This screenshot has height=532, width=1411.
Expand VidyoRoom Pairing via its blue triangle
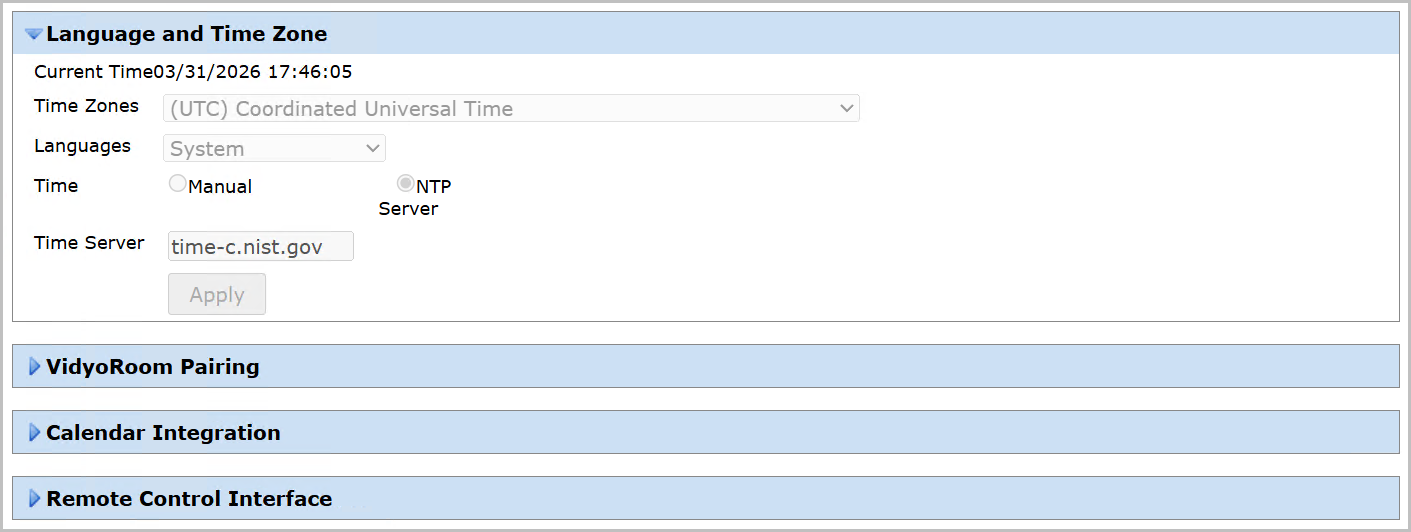pyautogui.click(x=35, y=367)
